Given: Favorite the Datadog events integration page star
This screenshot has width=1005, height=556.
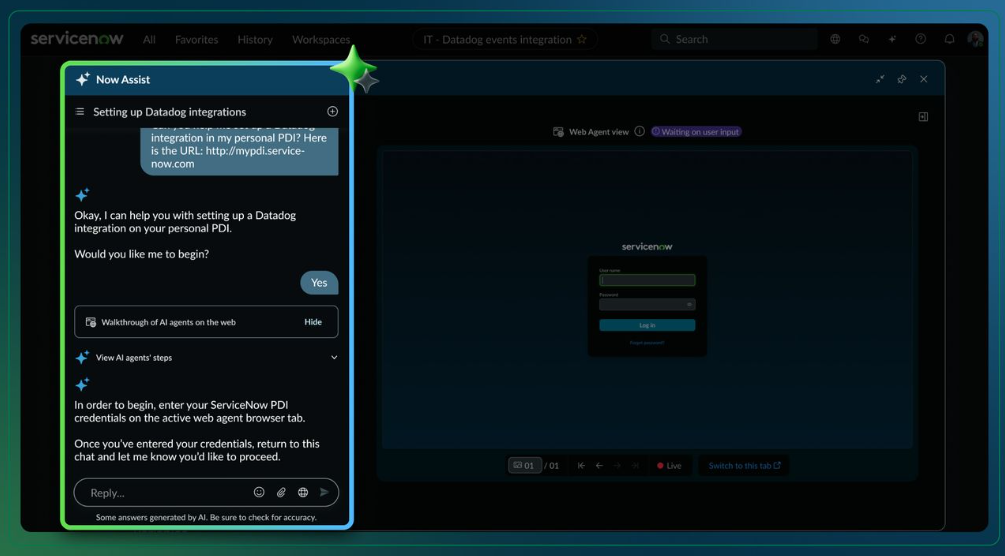Looking at the screenshot, I should [x=582, y=40].
